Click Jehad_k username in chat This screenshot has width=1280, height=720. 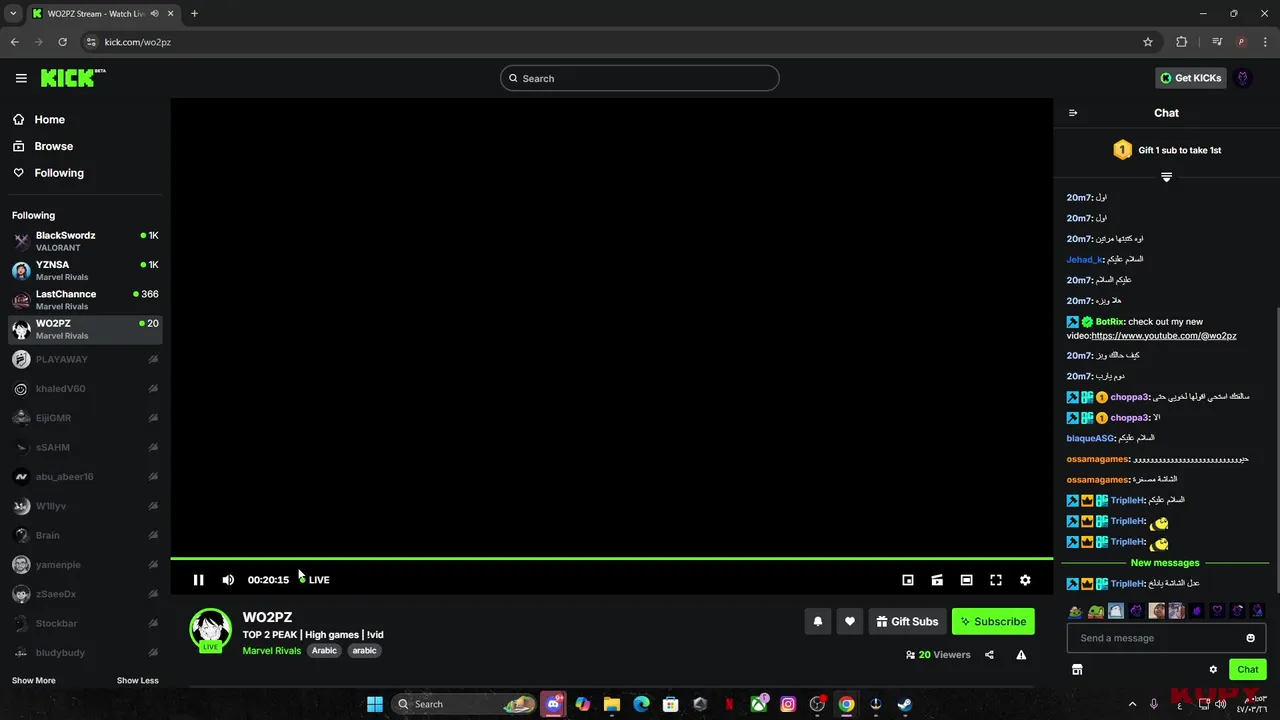coord(1084,259)
